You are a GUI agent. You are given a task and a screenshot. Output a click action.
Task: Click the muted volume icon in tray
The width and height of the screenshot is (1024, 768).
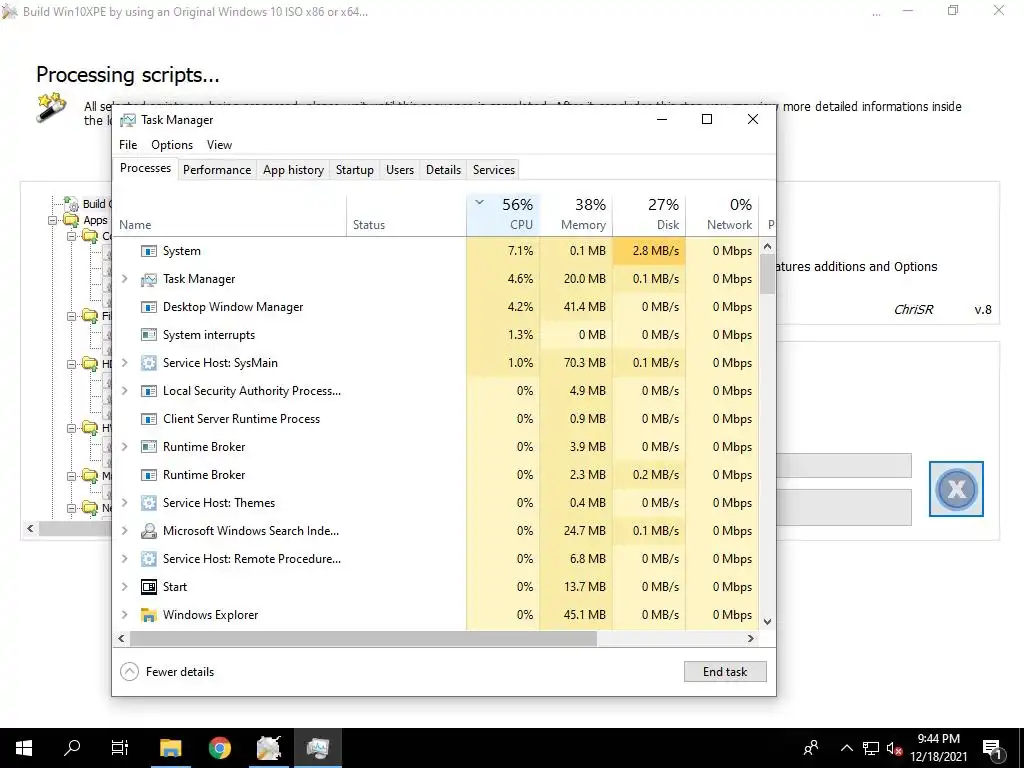(895, 748)
